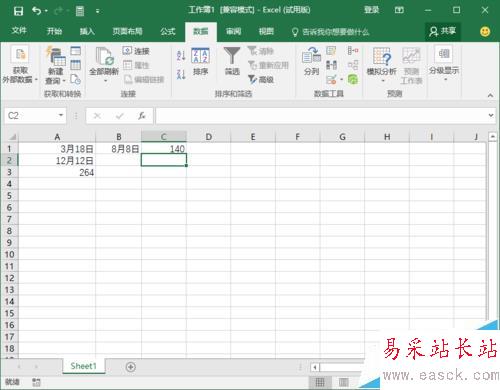Viewport: 500px width, 390px height.
Task: Switch to the 插入 tab
Action: point(87,31)
